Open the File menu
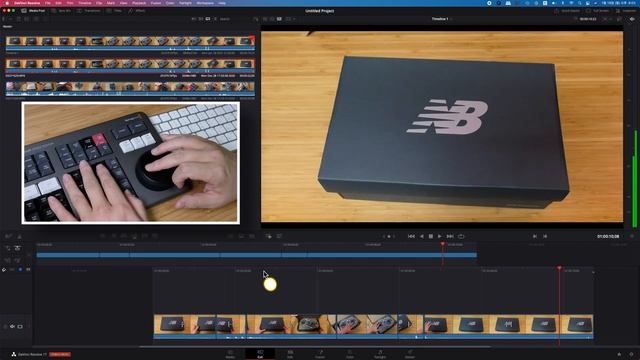 click(x=48, y=3)
